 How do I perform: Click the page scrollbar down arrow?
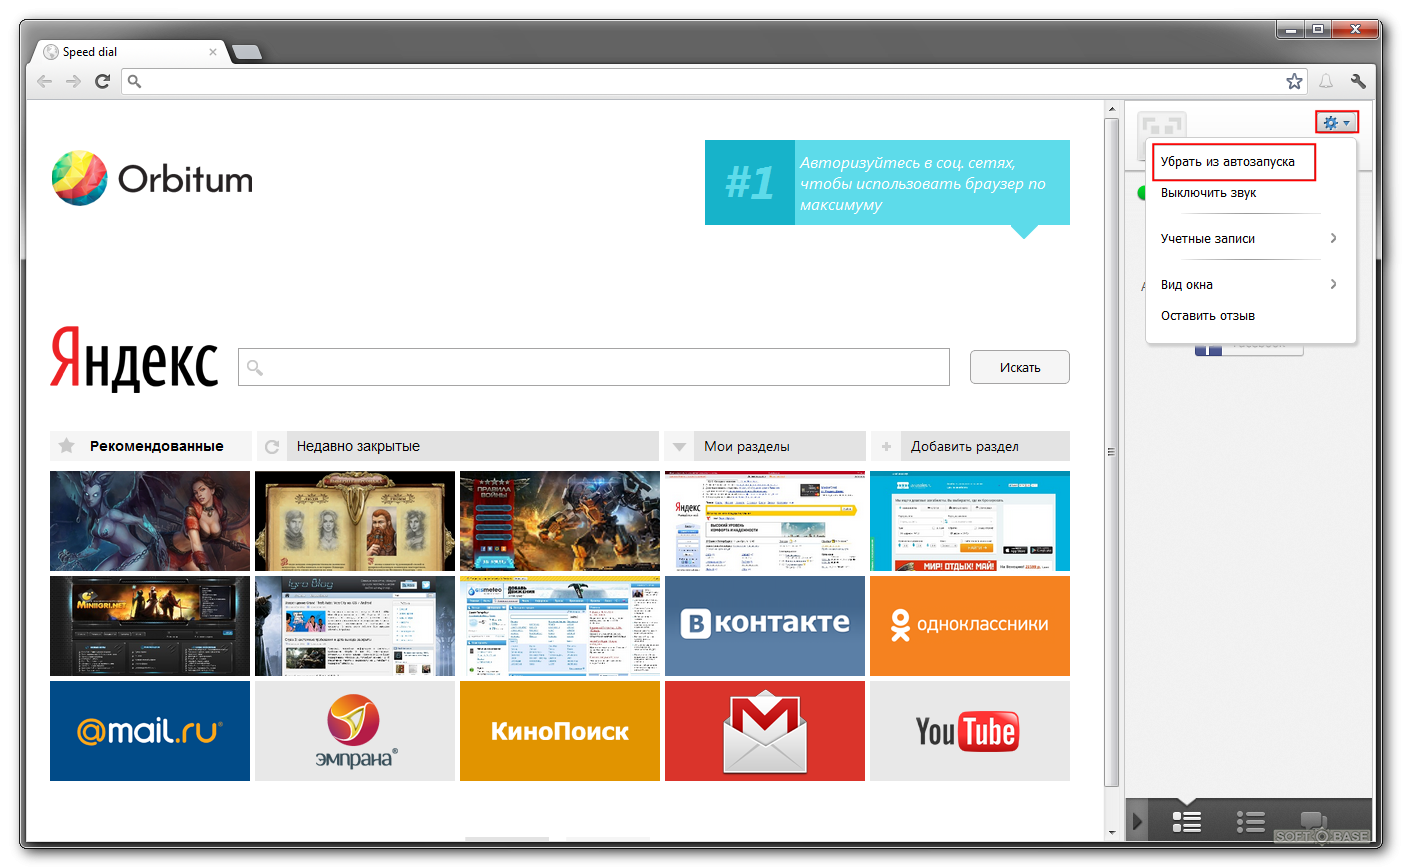(x=1111, y=832)
